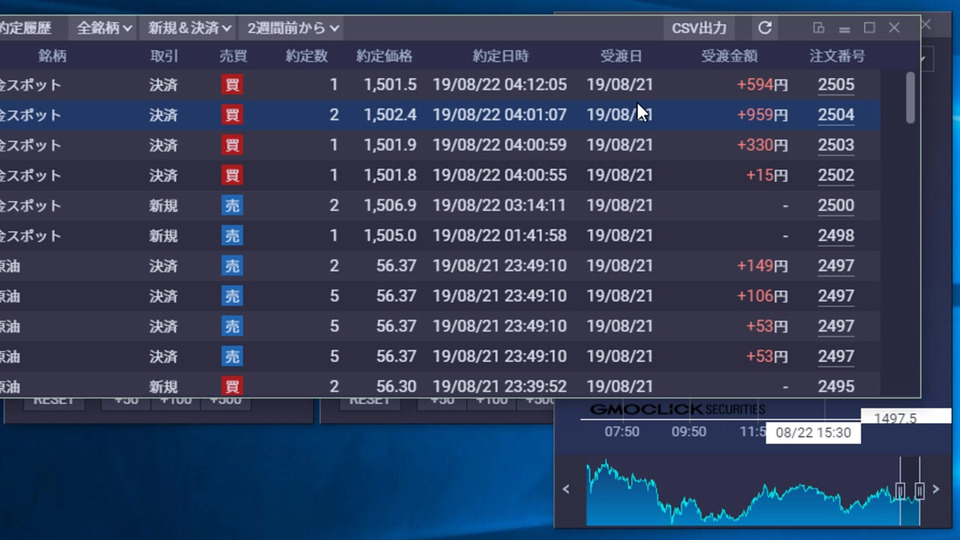Select the +15円 settlement amount

(767, 175)
